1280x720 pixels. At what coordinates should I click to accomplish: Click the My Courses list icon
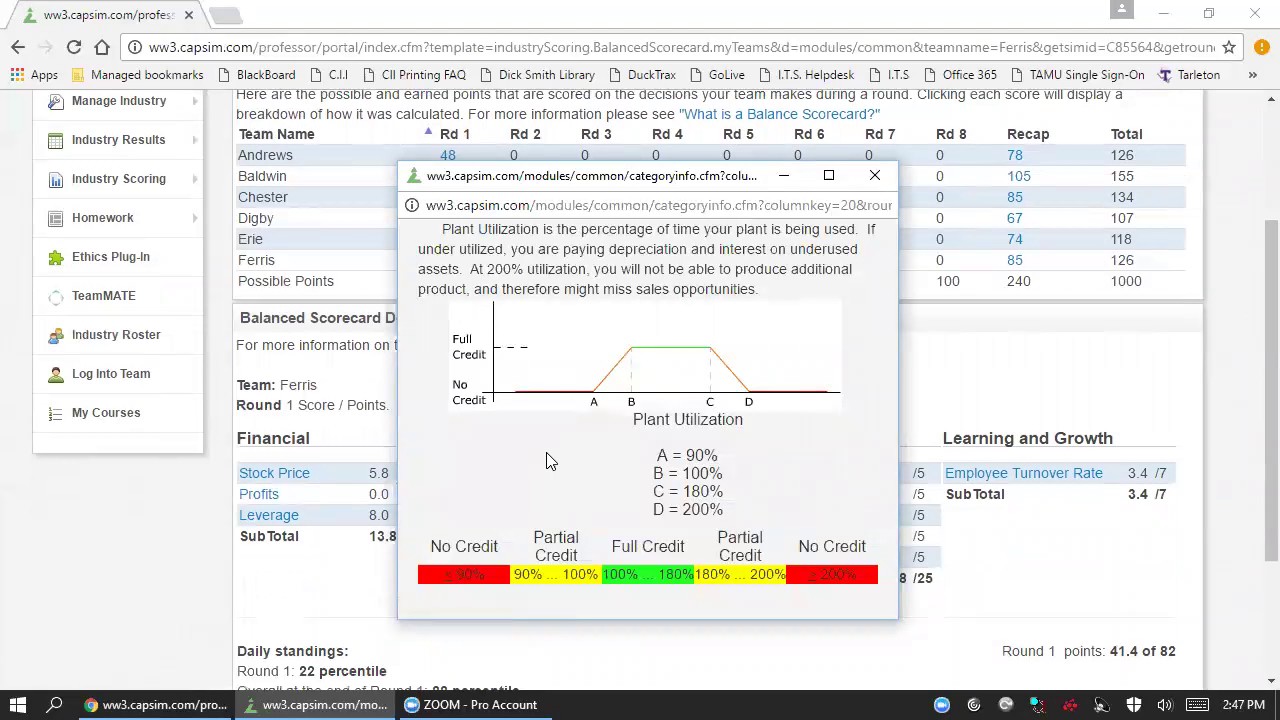pyautogui.click(x=55, y=413)
